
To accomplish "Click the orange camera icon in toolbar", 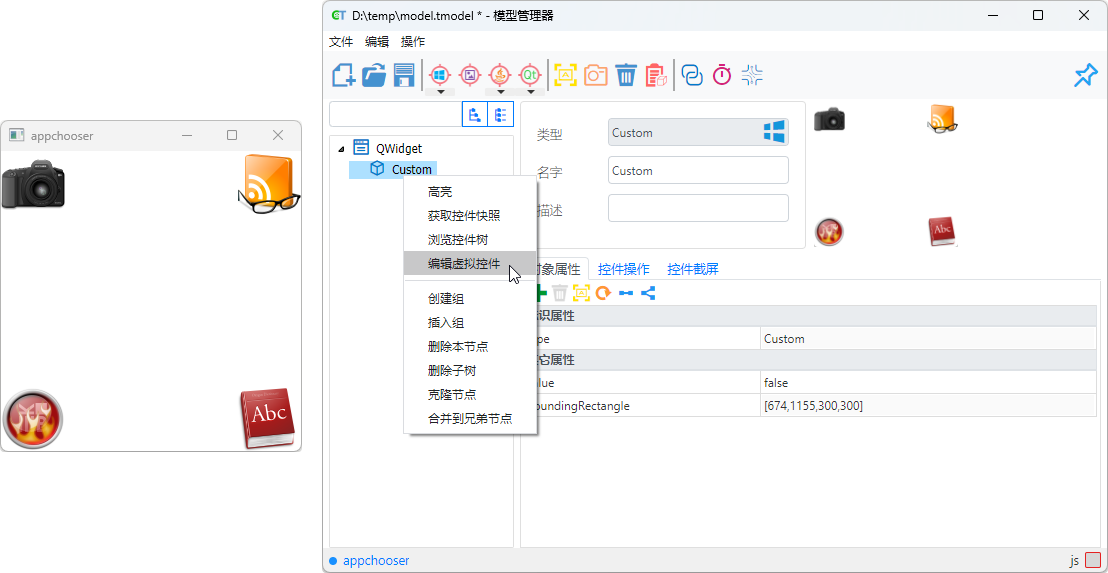I will pos(596,75).
